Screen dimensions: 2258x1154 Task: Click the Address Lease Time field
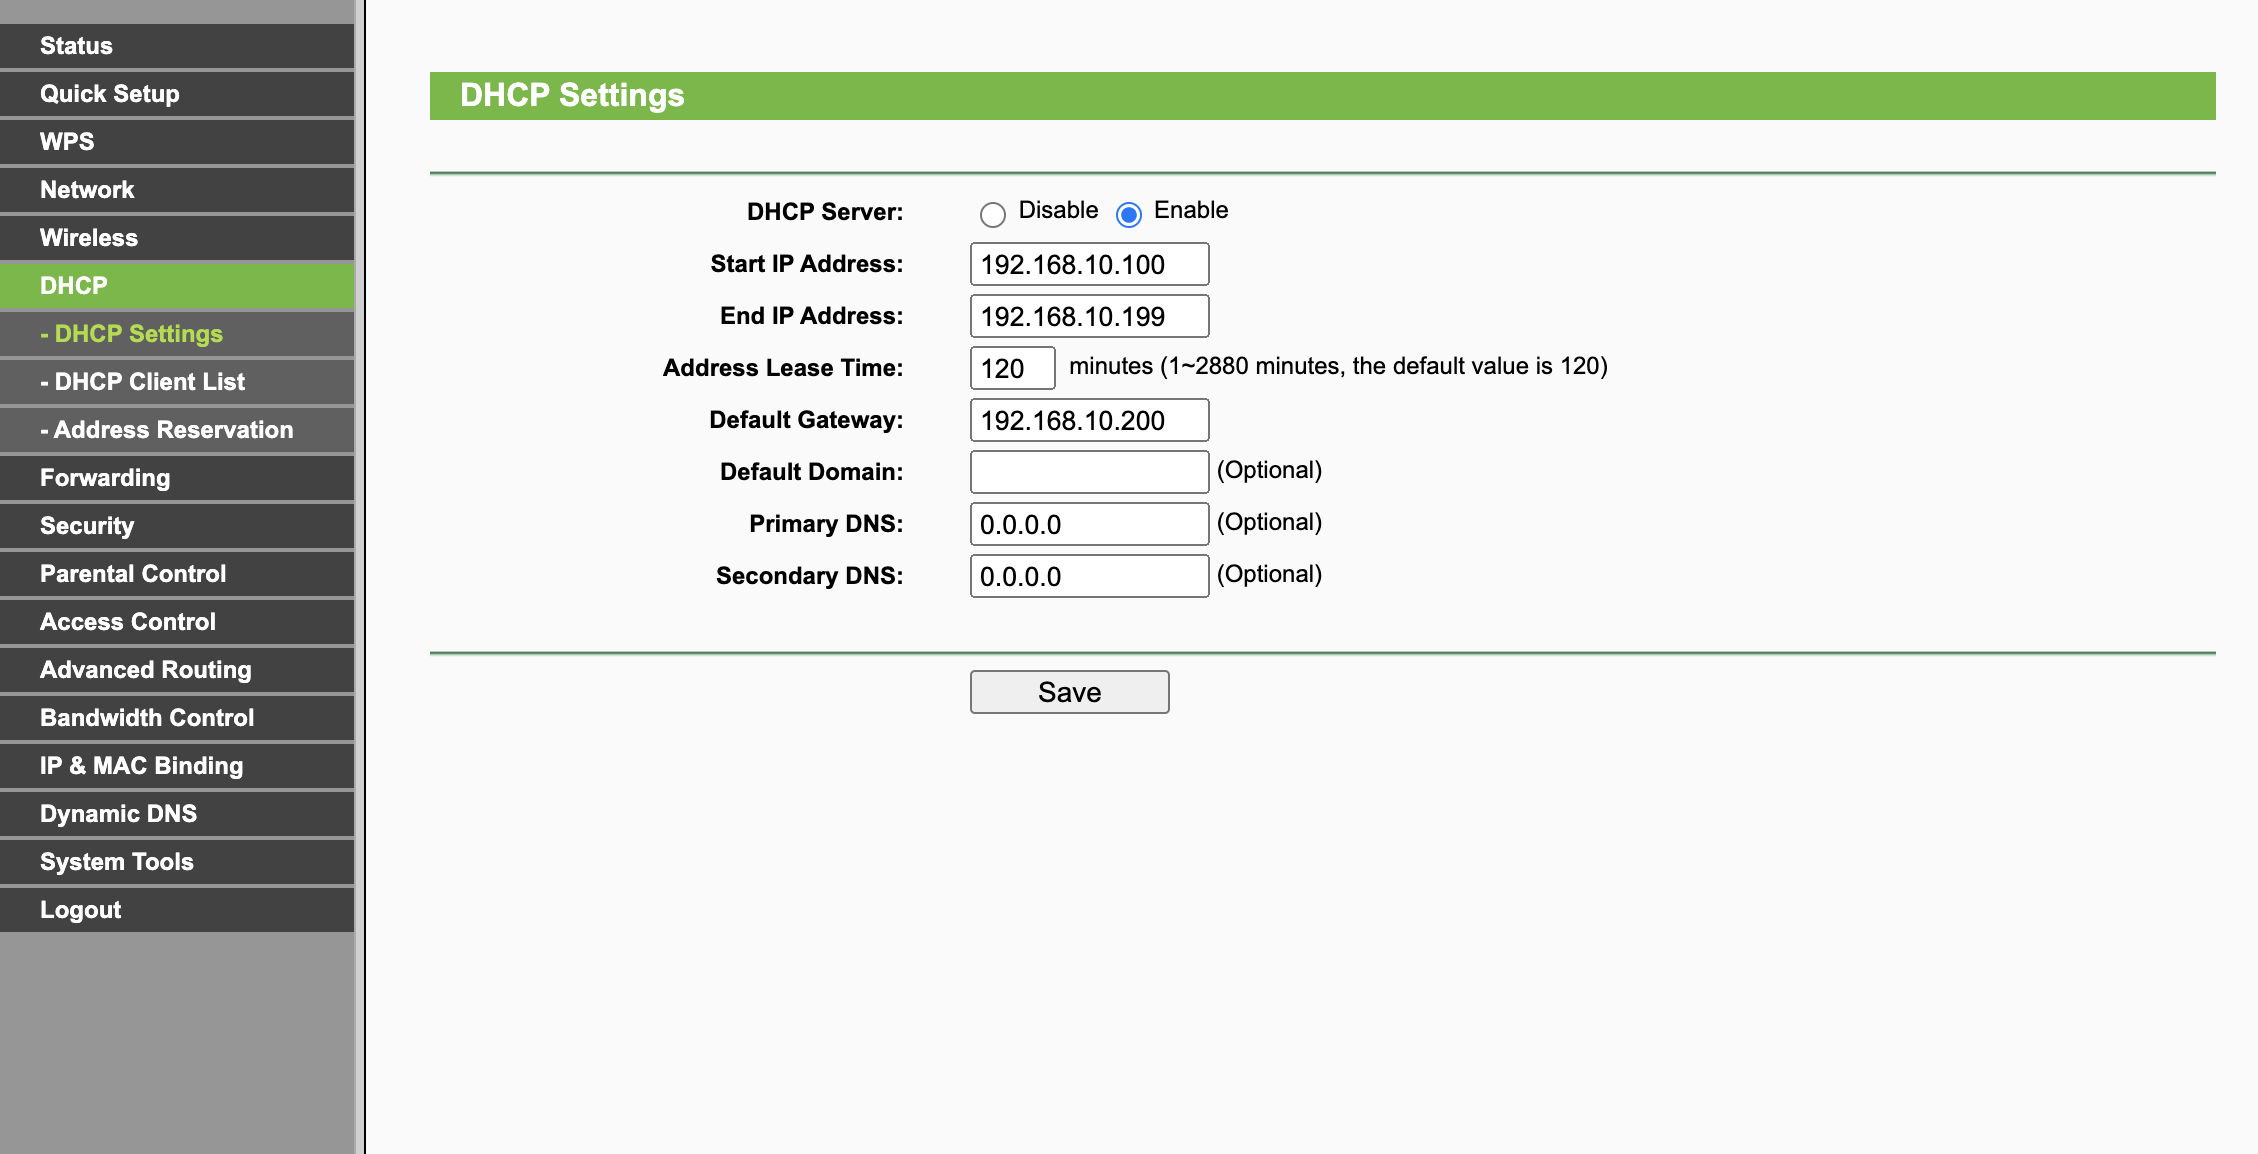tap(1012, 368)
